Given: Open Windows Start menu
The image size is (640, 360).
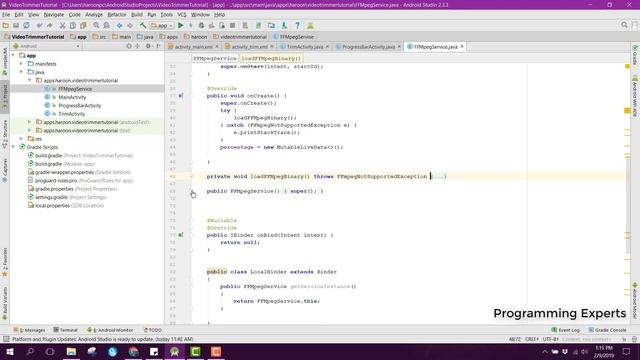Looking at the screenshot, I should (10, 351).
